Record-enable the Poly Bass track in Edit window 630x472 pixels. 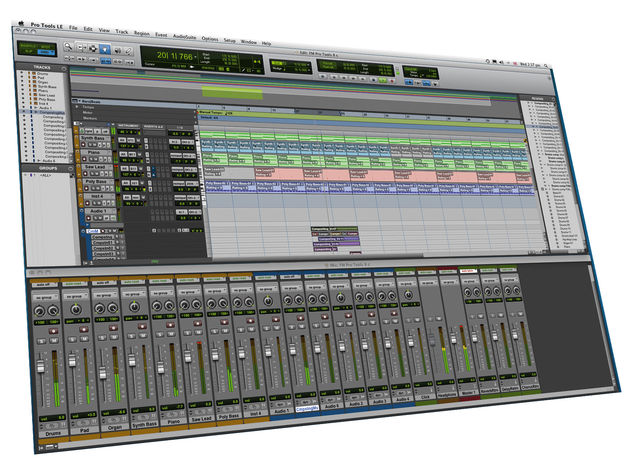[x=86, y=188]
